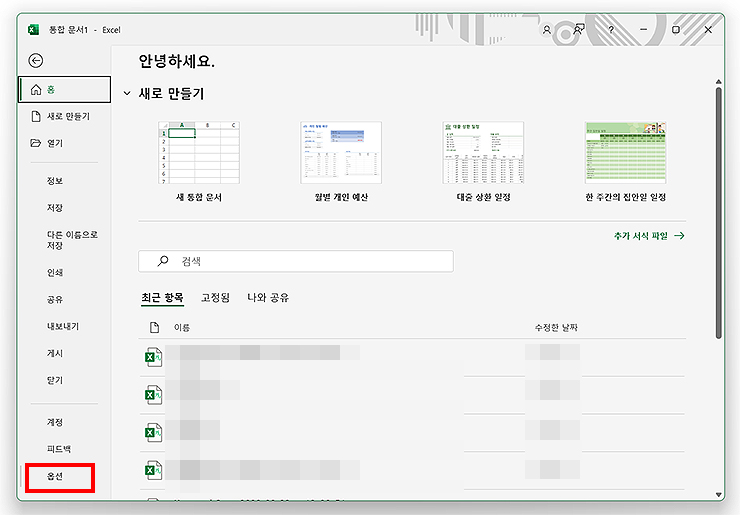This screenshot has width=740, height=515.
Task: Click the 추가 서식 파일 link
Action: pyautogui.click(x=649, y=236)
